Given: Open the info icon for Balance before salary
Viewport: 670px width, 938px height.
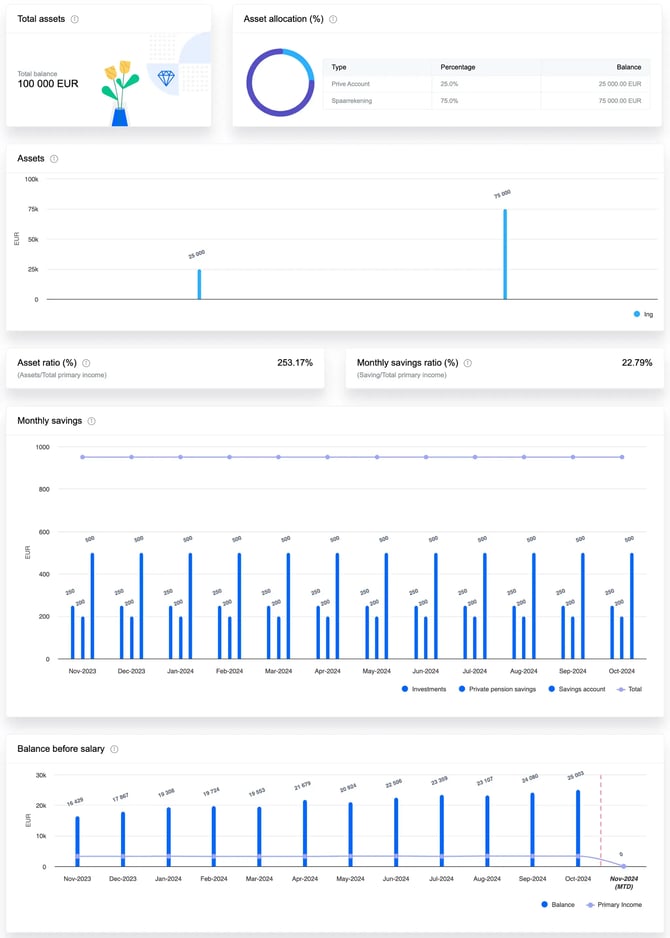Looking at the screenshot, I should pos(114,749).
